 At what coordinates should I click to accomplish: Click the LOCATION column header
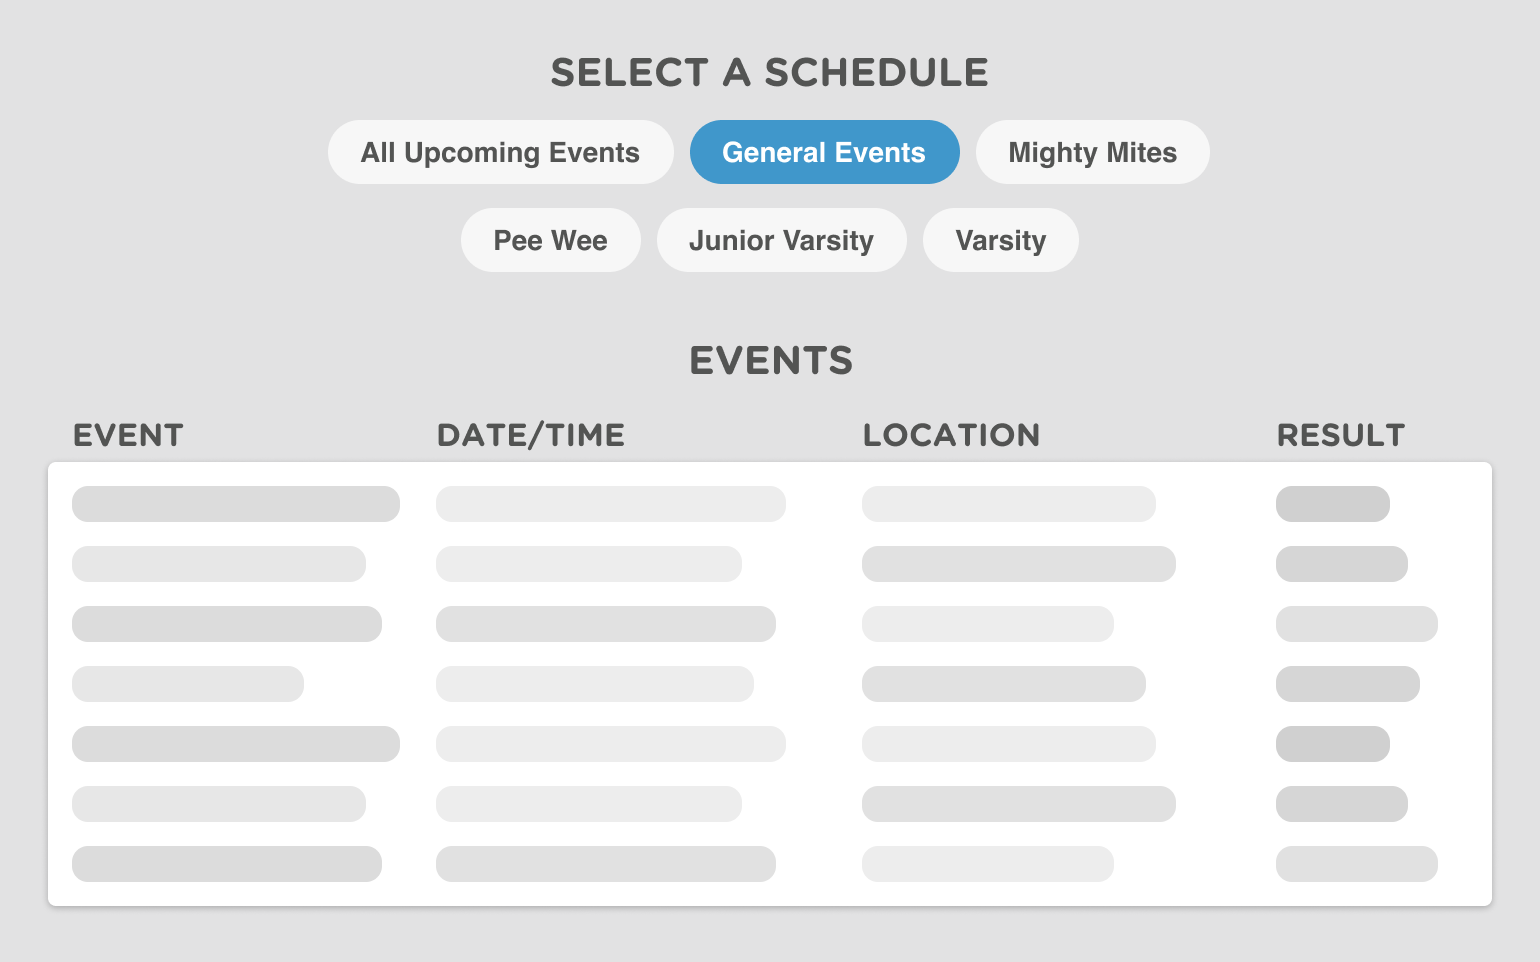[952, 435]
